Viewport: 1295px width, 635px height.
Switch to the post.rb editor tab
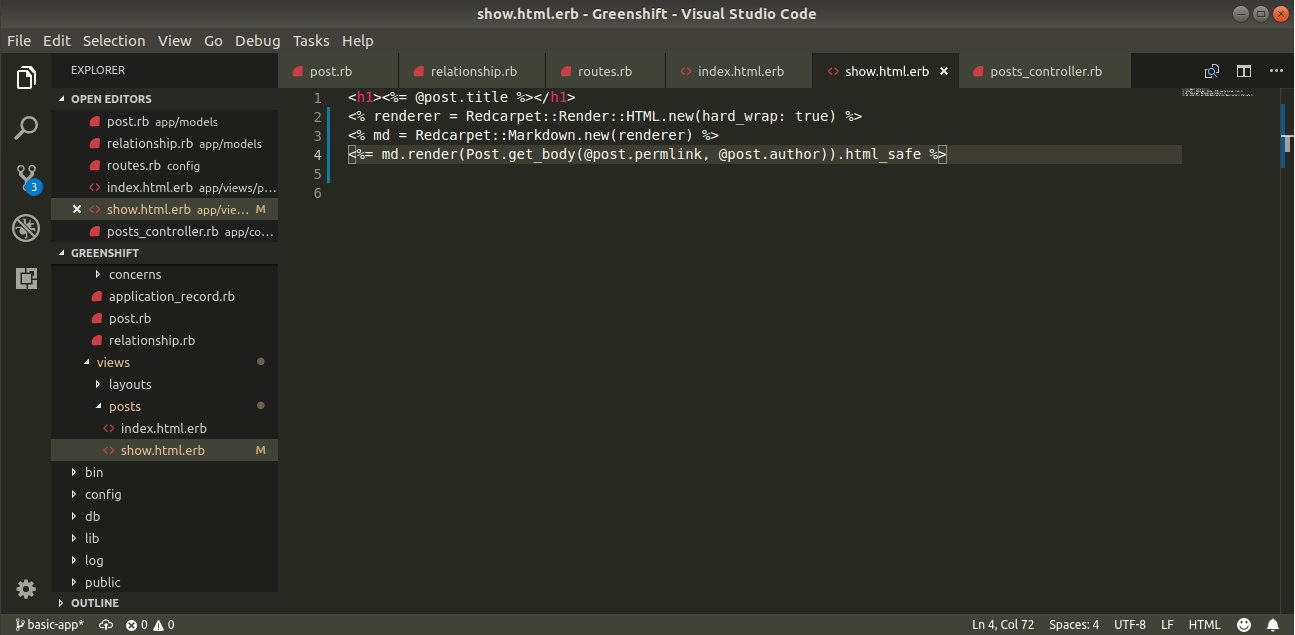338,71
